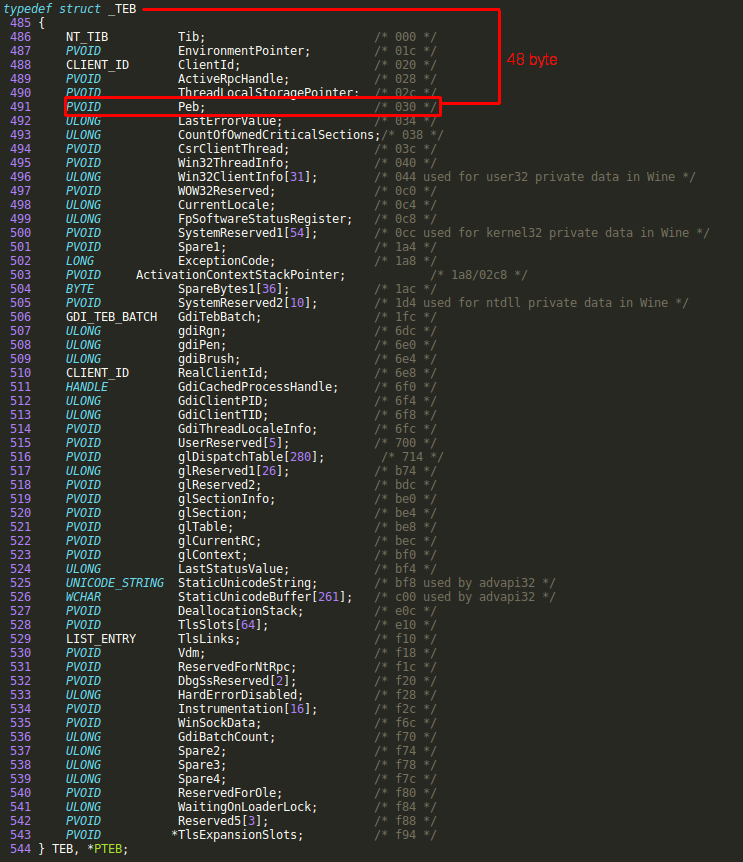This screenshot has height=862, width=743.
Task: Click line number 491 in the gutter
Action: point(20,107)
